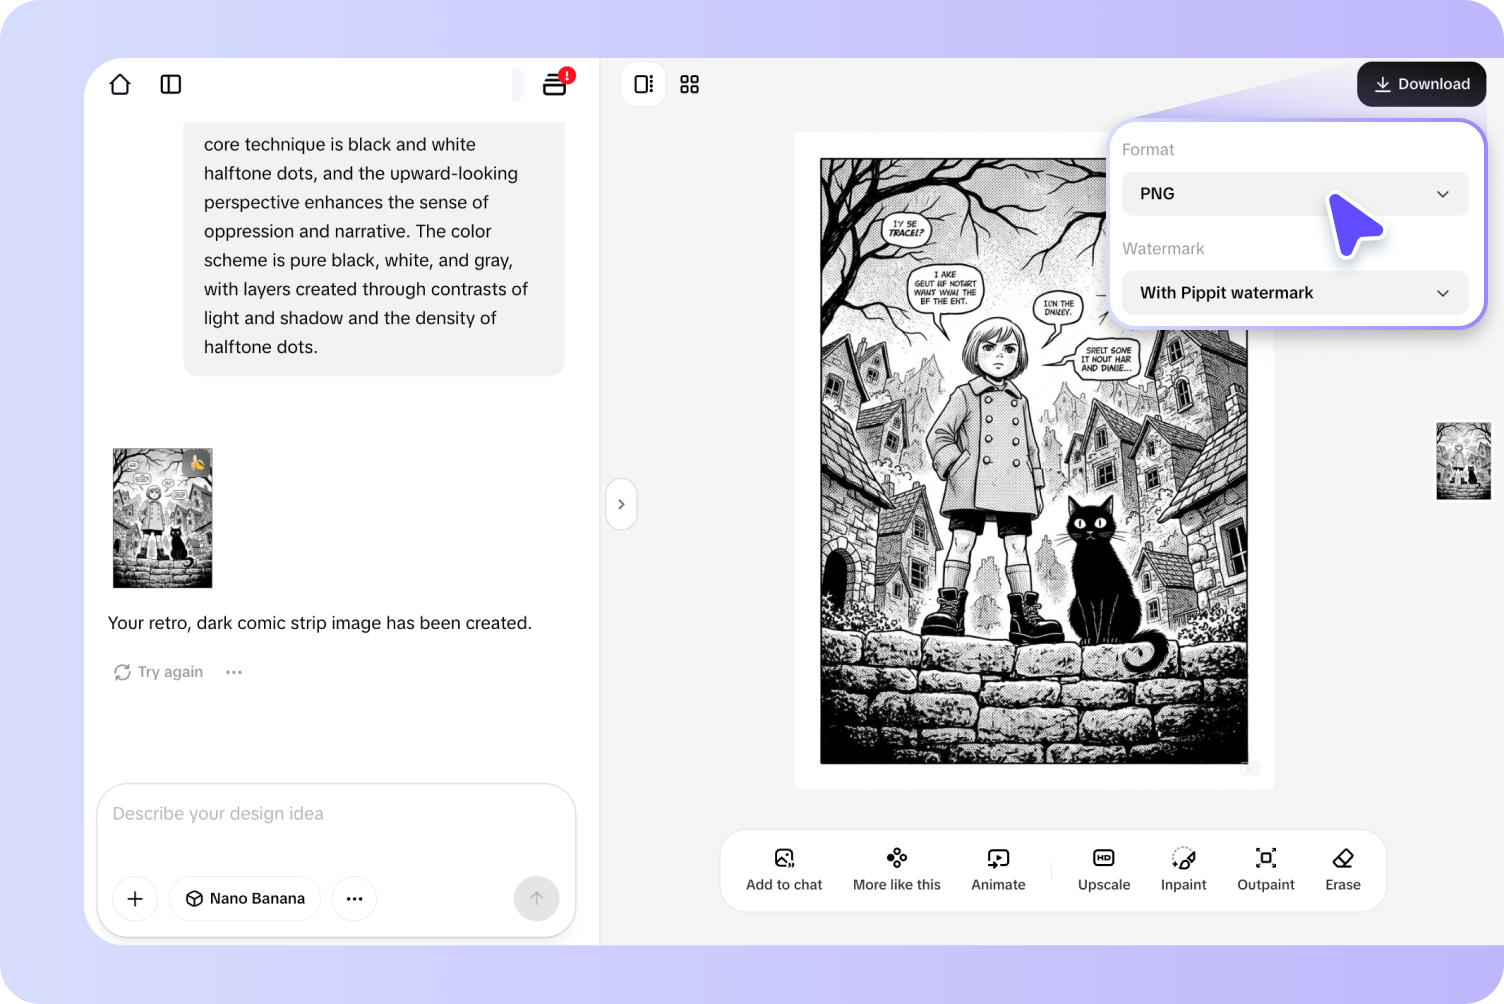Upscale the image to HD
The image size is (1504, 1004).
(1104, 870)
